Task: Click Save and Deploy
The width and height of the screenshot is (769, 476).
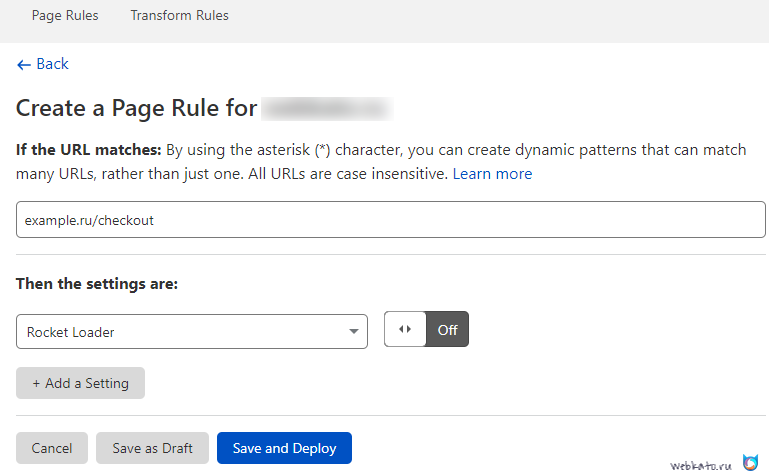Action: pyautogui.click(x=284, y=449)
